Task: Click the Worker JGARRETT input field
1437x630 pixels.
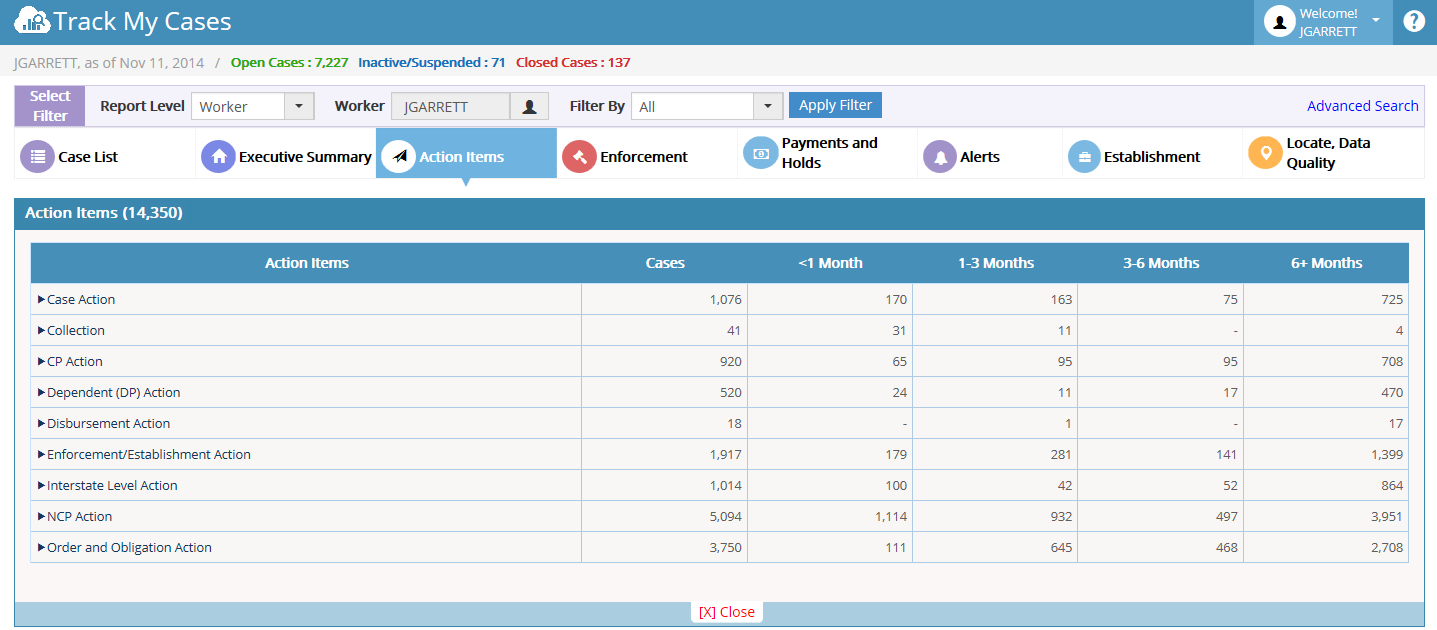Action: tap(450, 107)
